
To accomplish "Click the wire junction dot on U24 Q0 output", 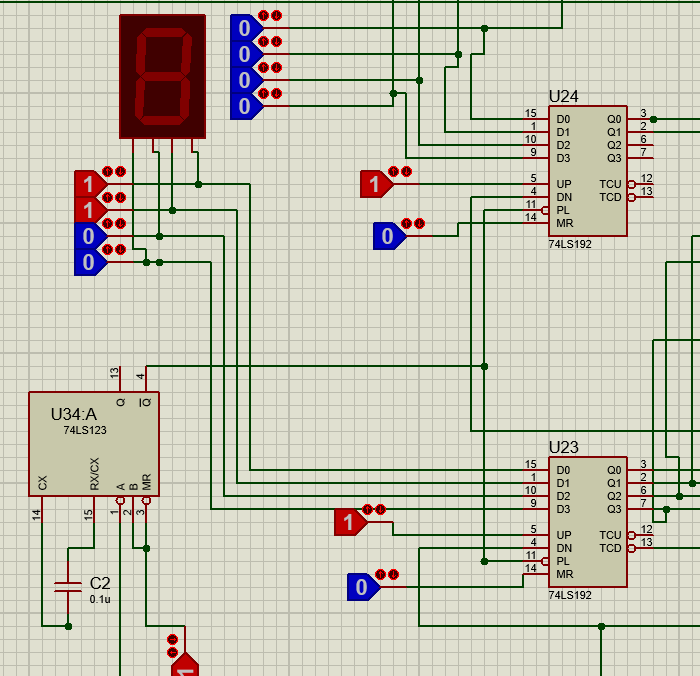I will click(653, 119).
